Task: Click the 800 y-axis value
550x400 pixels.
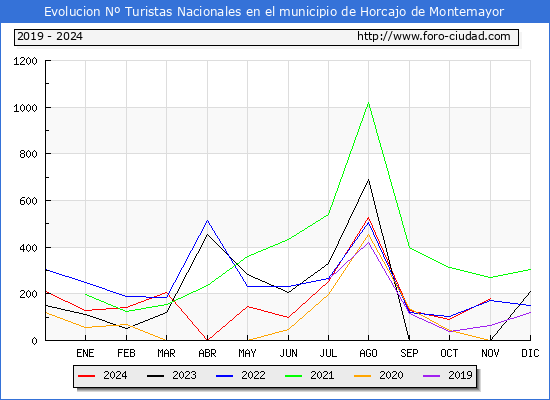Action: click(28, 154)
